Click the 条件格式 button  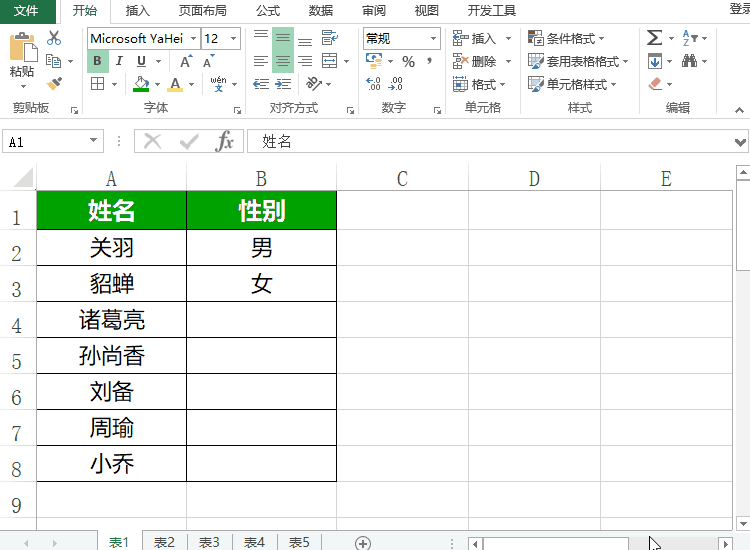[x=570, y=38]
